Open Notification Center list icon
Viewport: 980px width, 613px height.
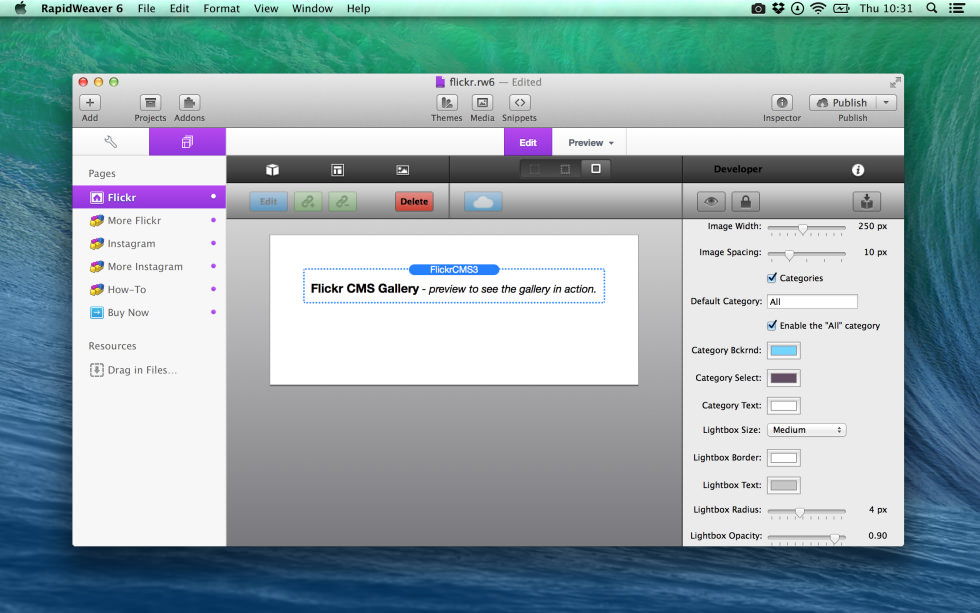pos(957,8)
